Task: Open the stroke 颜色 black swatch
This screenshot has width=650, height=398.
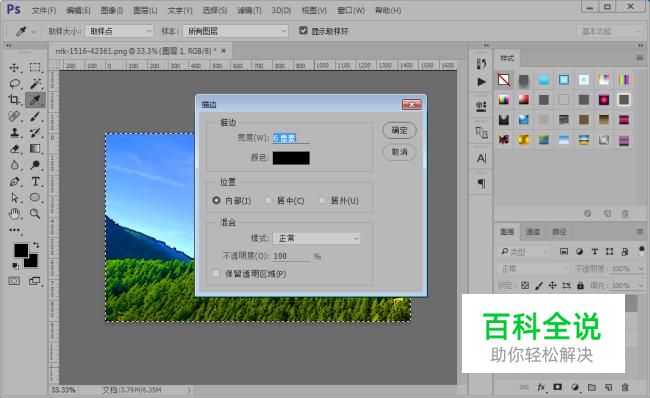Action: (291, 158)
